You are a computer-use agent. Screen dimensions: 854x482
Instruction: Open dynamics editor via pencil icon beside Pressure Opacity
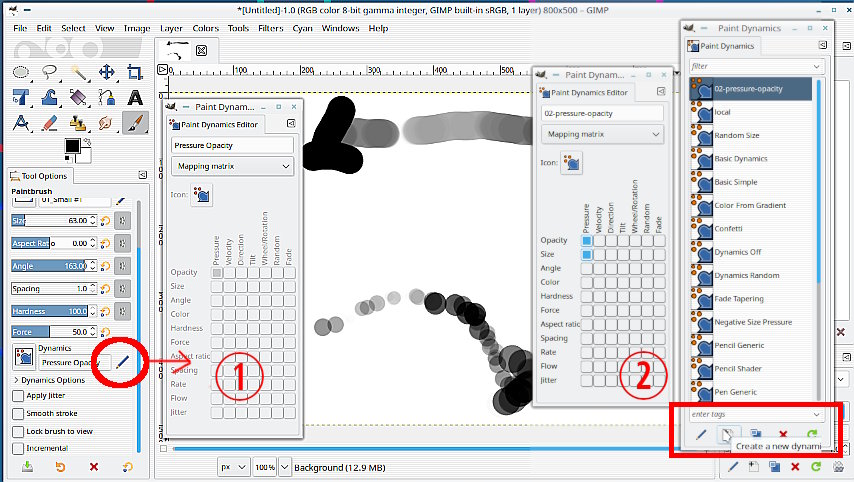tap(122, 361)
